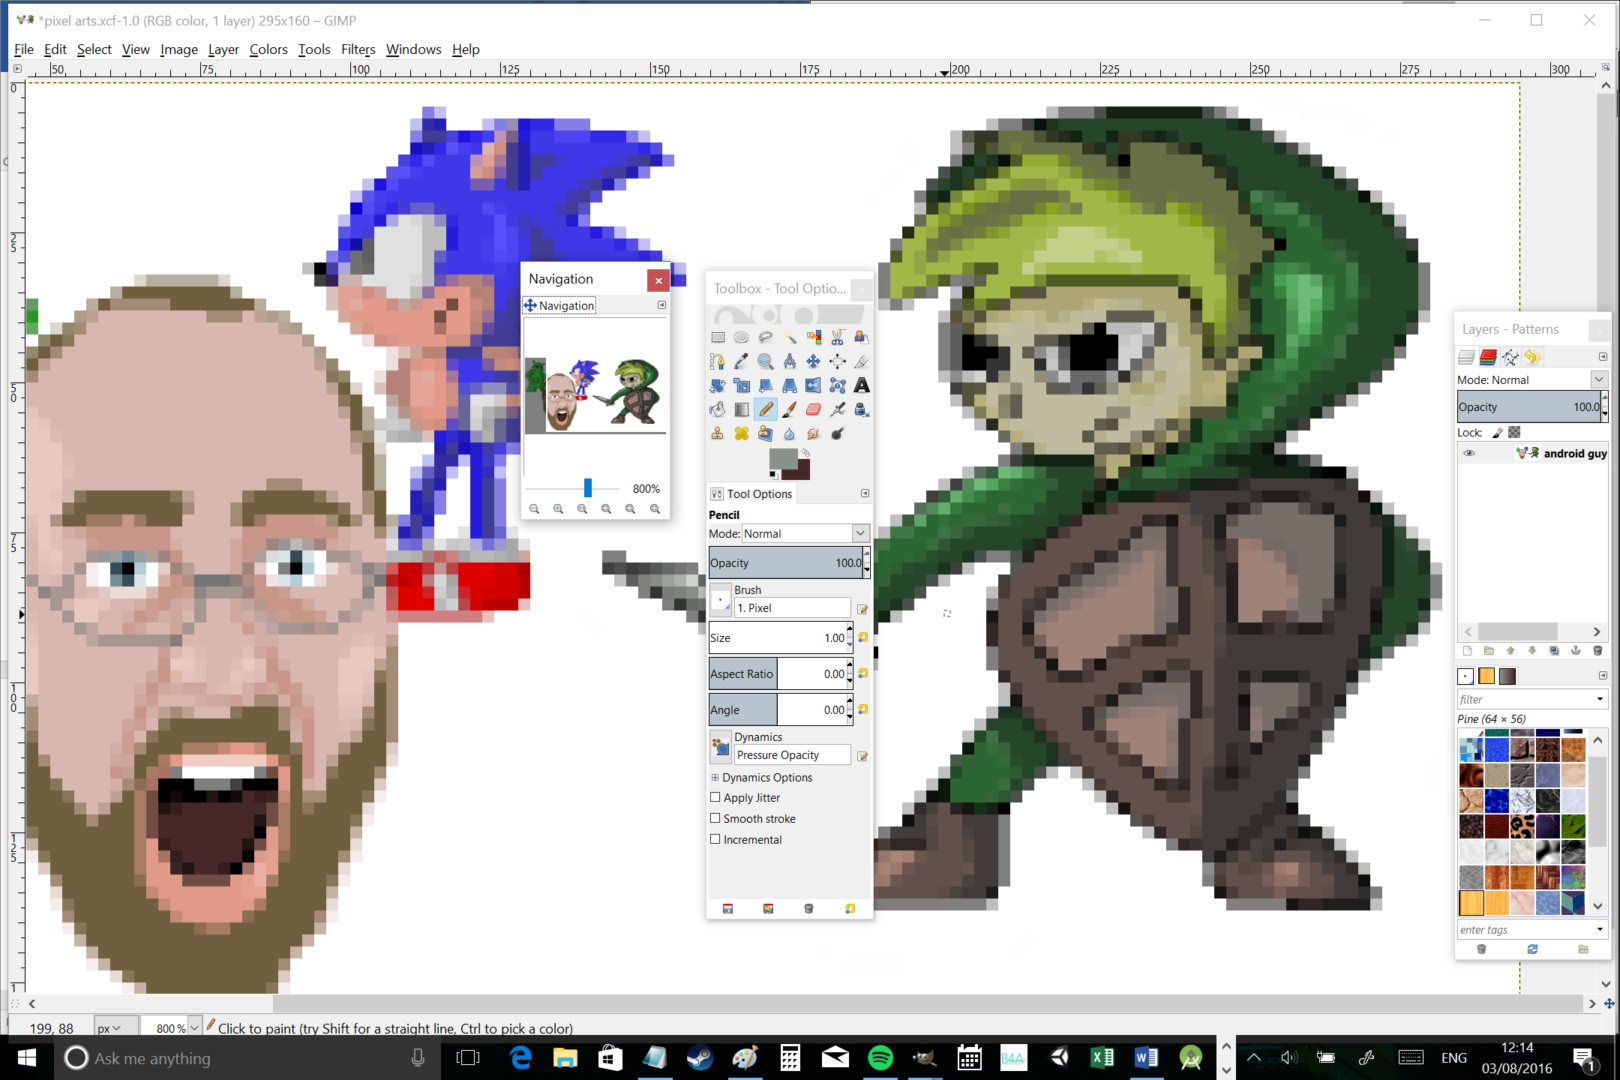Choose the Paintbrush tool
Image resolution: width=1620 pixels, height=1080 pixels.
pyautogui.click(x=789, y=409)
